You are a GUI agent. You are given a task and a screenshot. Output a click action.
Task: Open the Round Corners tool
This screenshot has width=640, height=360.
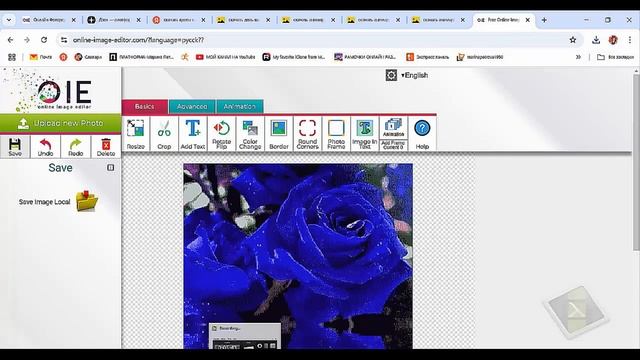(307, 134)
